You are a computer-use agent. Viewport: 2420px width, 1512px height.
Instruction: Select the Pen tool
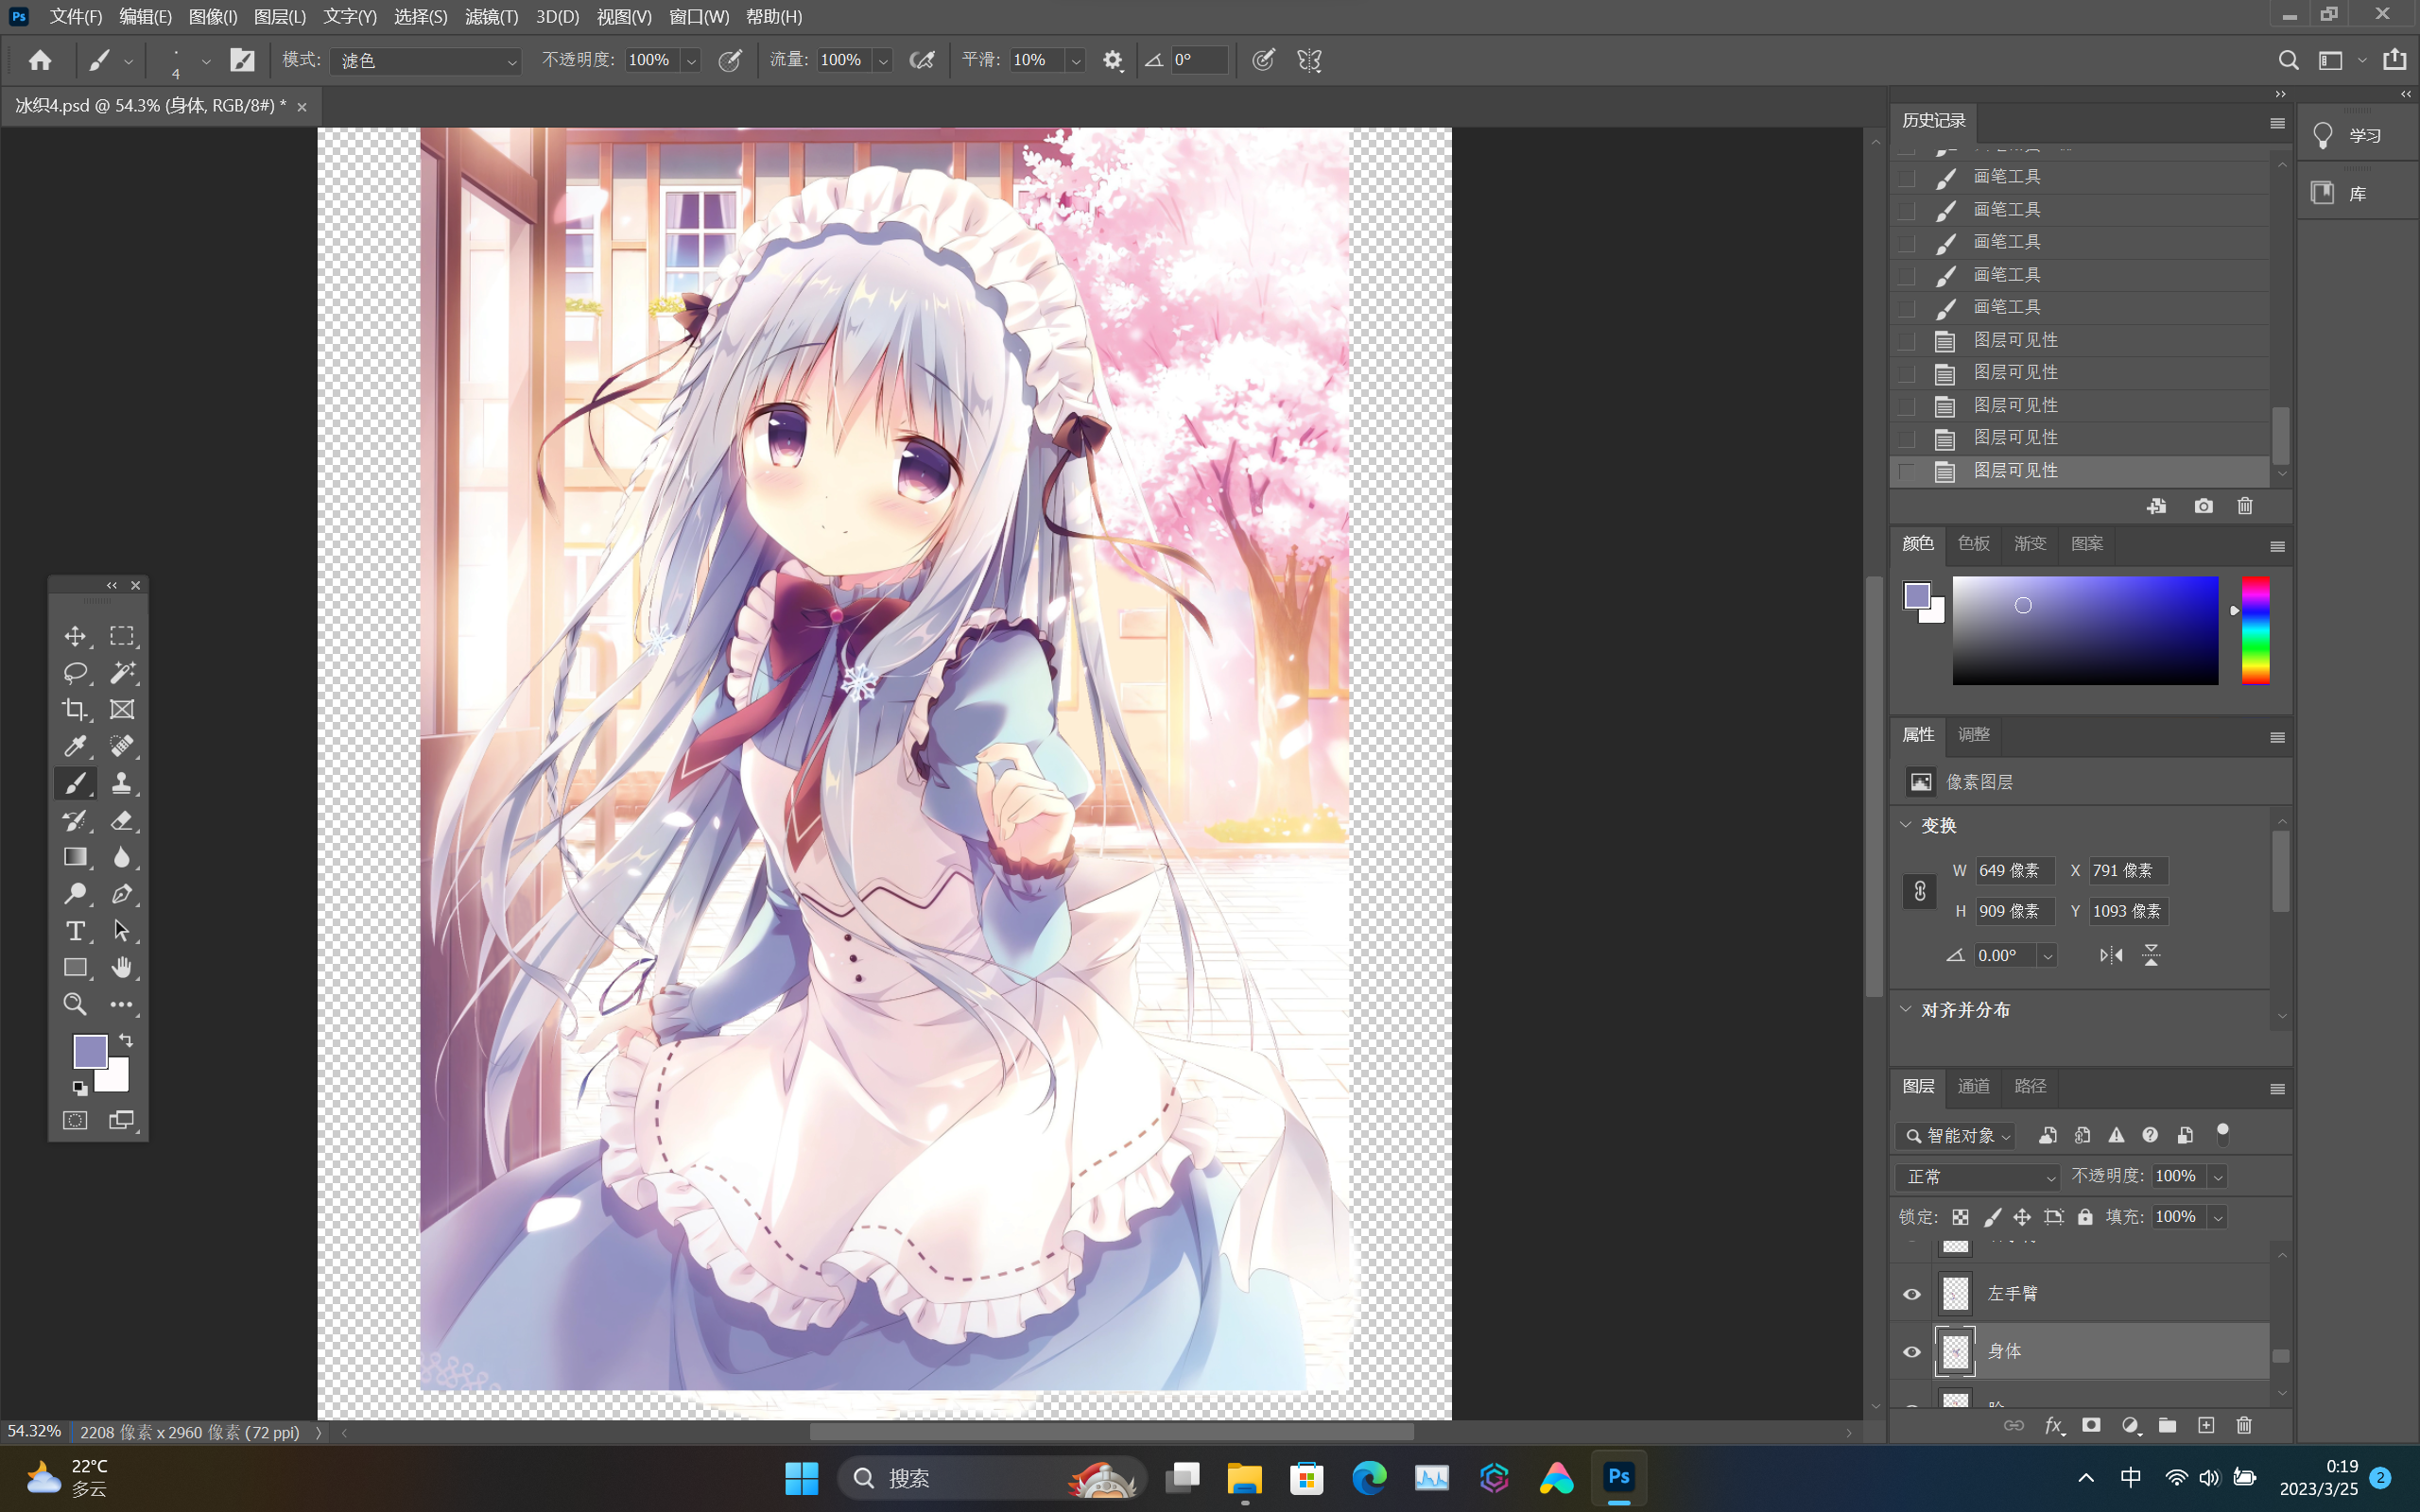(122, 894)
